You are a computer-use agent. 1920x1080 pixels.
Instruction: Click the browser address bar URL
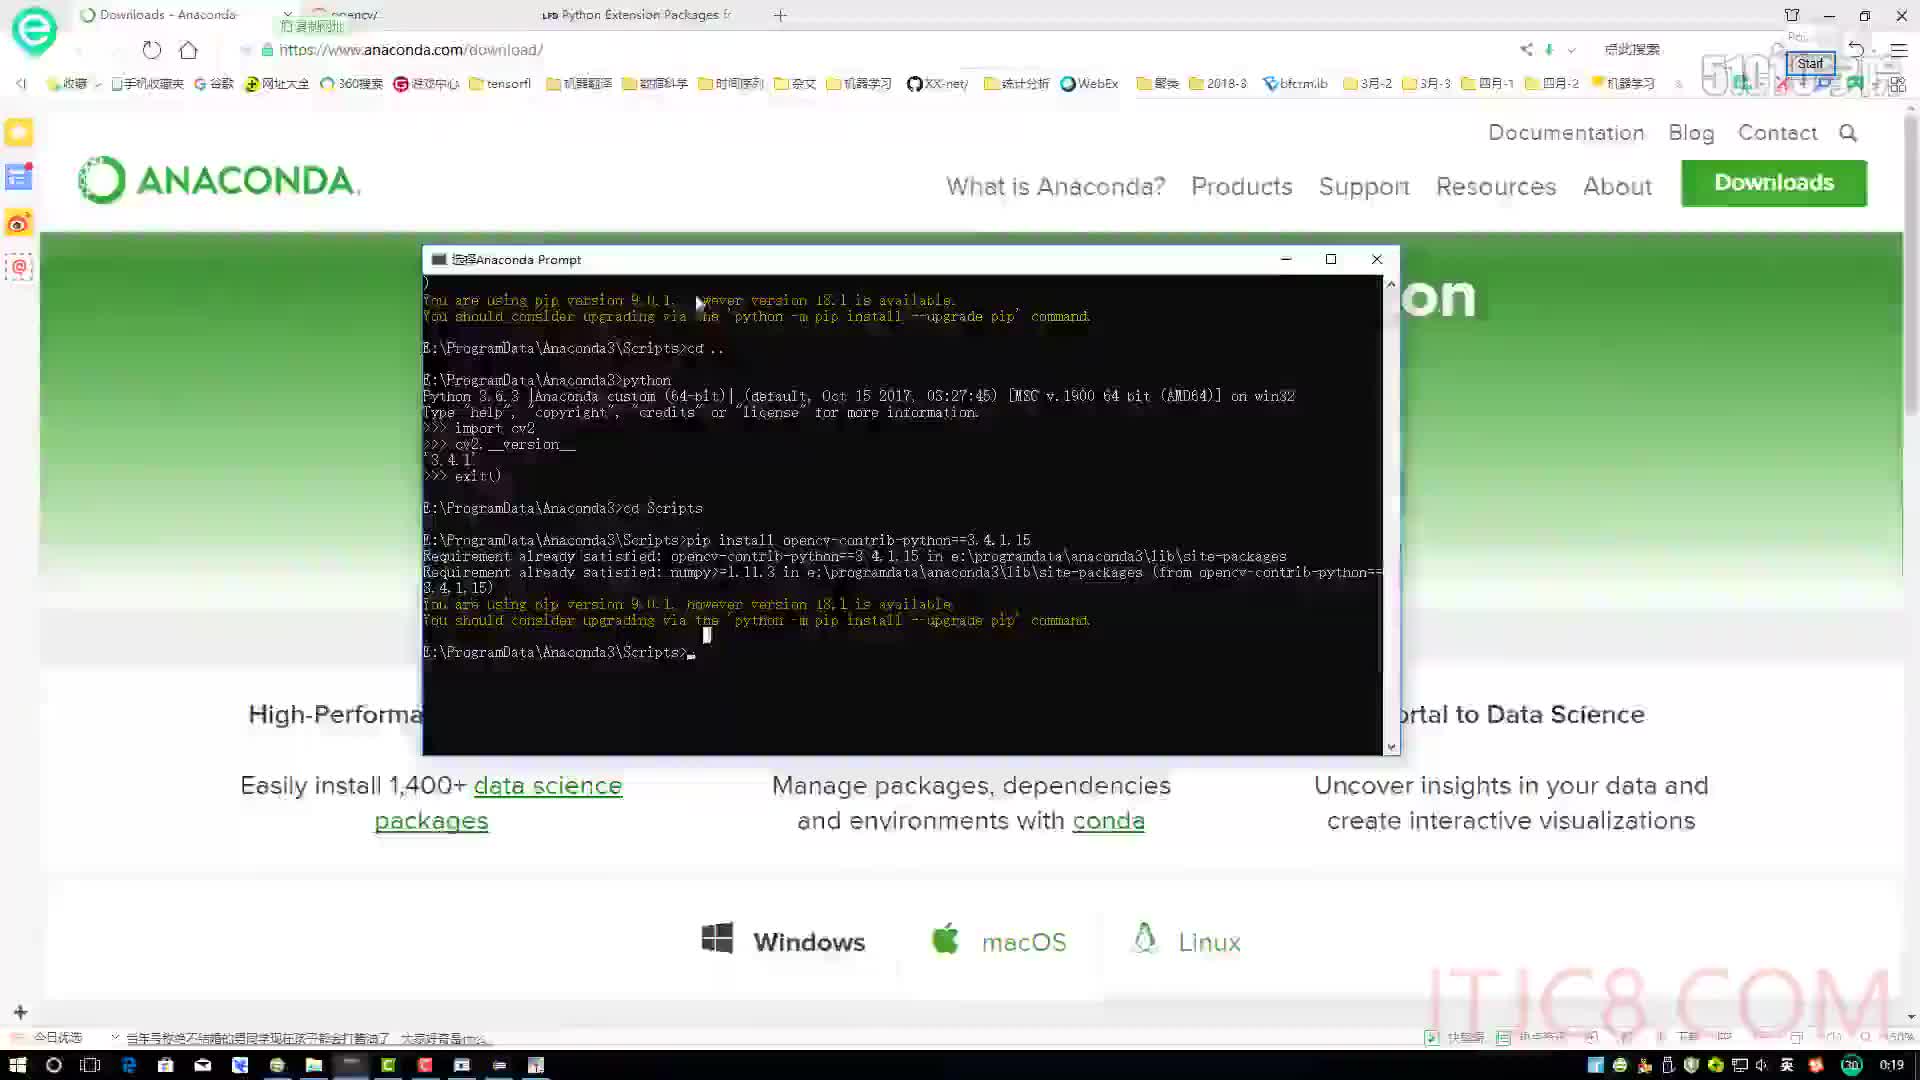[x=411, y=50]
